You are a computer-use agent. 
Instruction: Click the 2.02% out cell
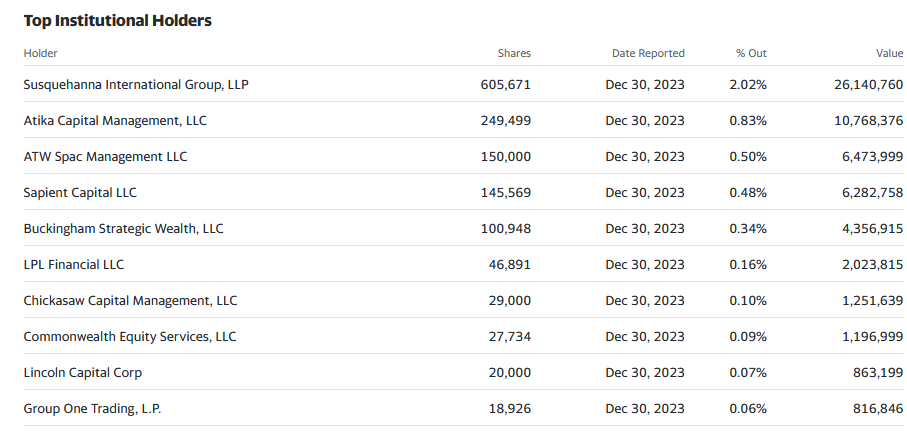(x=748, y=85)
